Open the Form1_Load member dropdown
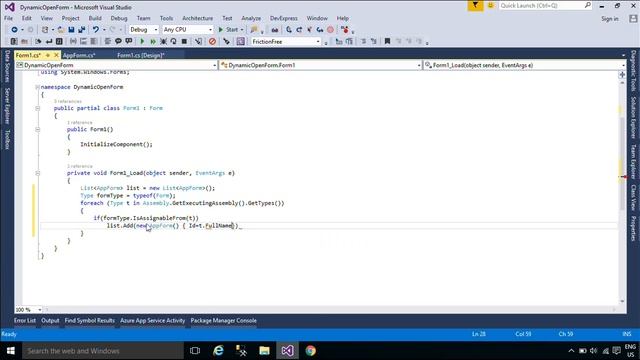This screenshot has width=640, height=360. click(x=524, y=65)
